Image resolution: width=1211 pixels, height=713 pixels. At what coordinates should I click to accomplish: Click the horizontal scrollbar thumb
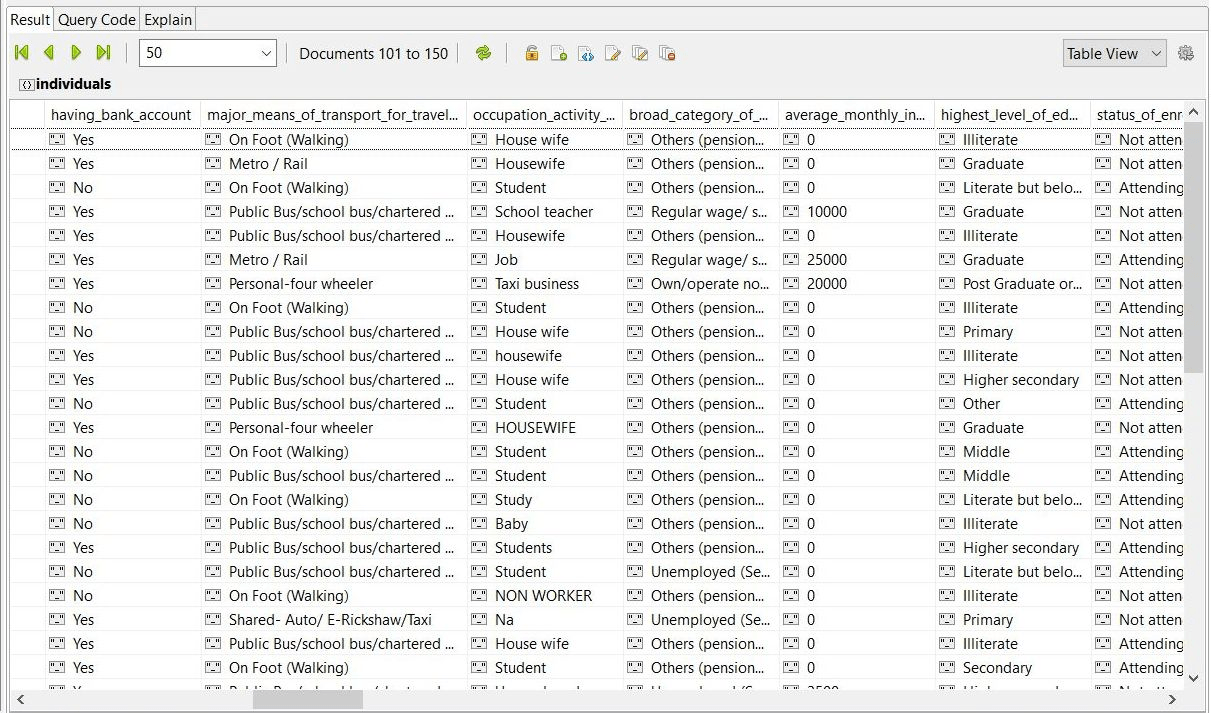(x=307, y=700)
